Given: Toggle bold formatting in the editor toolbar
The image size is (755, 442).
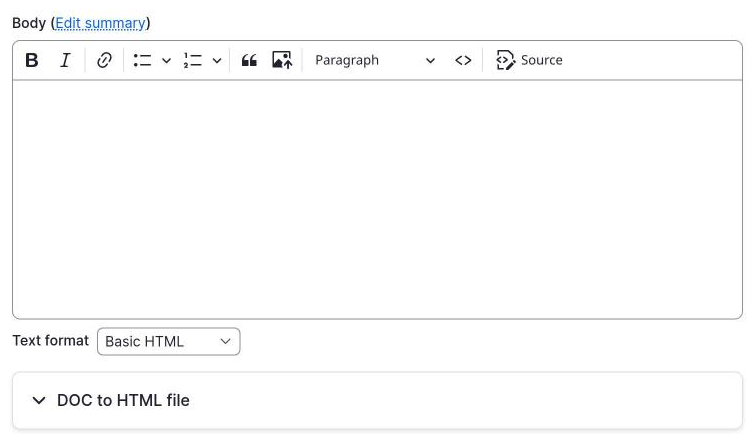Looking at the screenshot, I should point(32,61).
